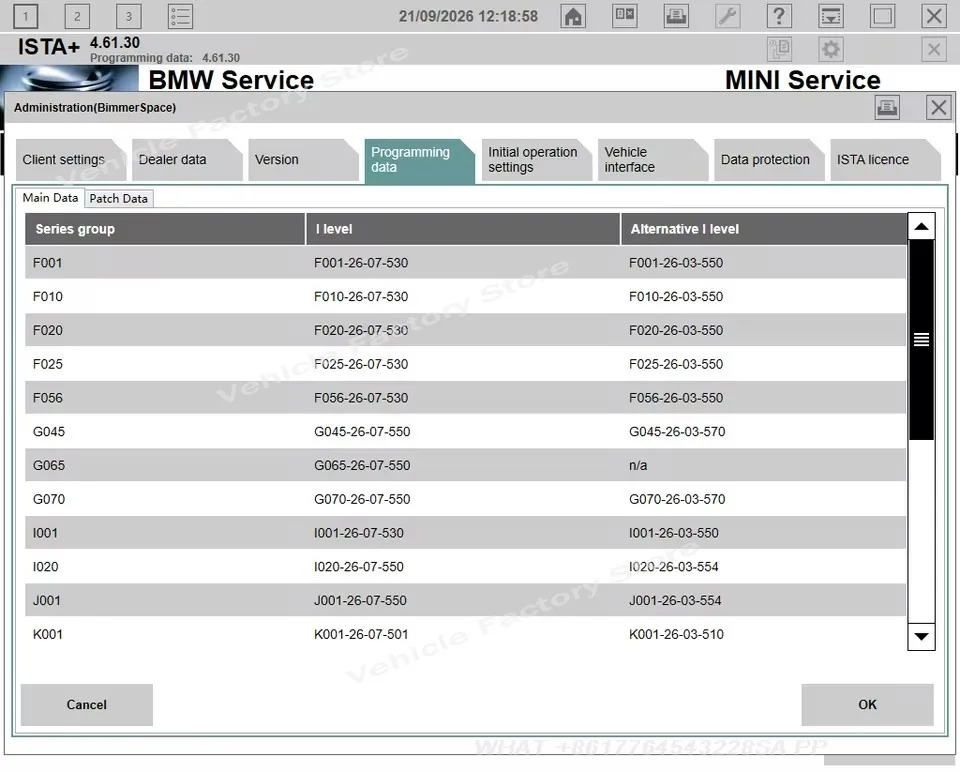Open Initial operation settings tab
The height and width of the screenshot is (772, 960).
click(x=536, y=160)
